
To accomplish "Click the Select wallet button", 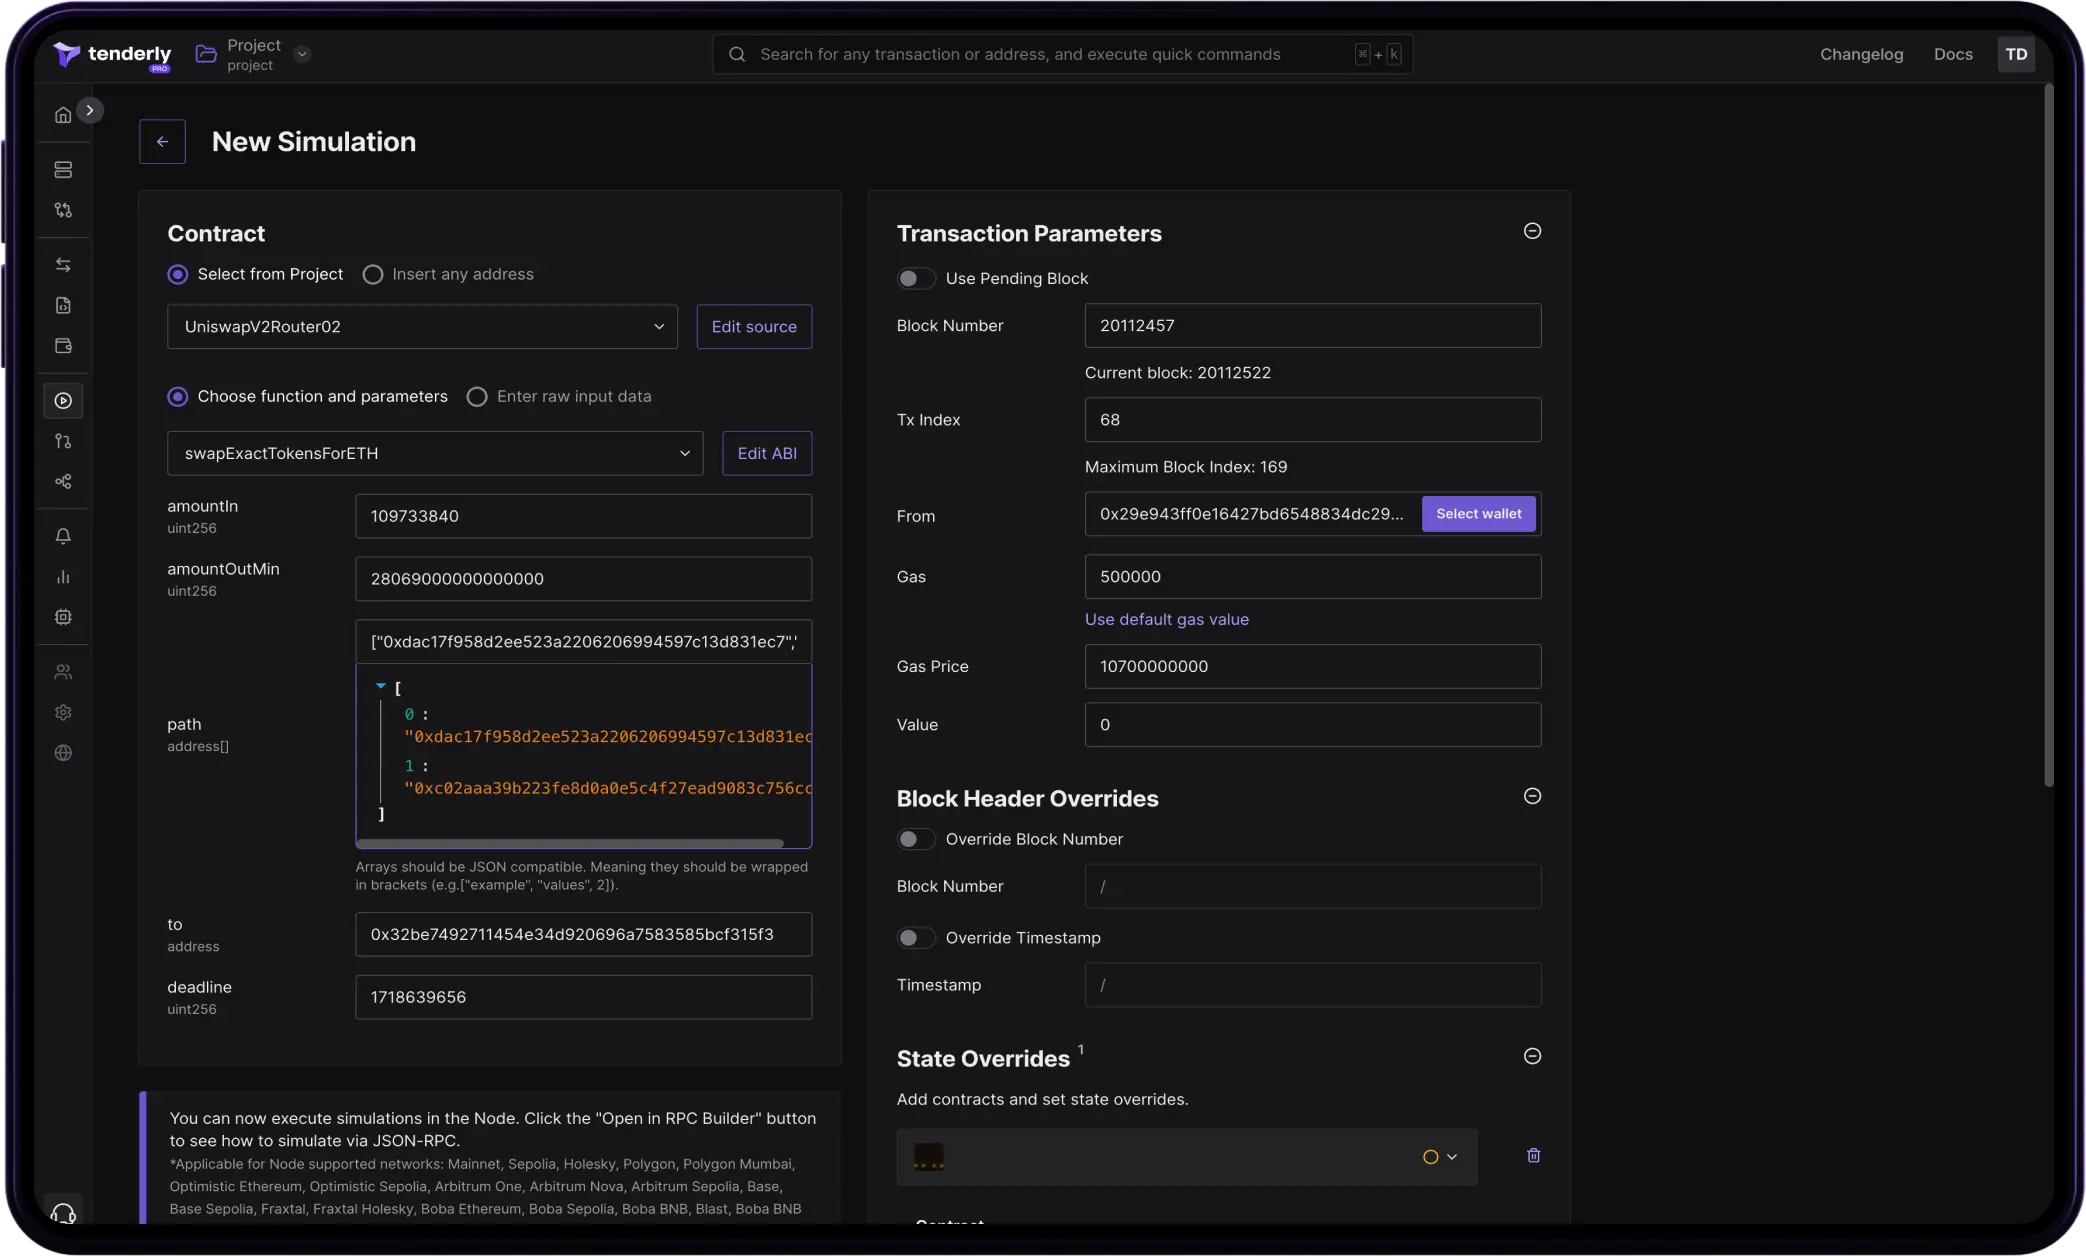I will click(1478, 514).
